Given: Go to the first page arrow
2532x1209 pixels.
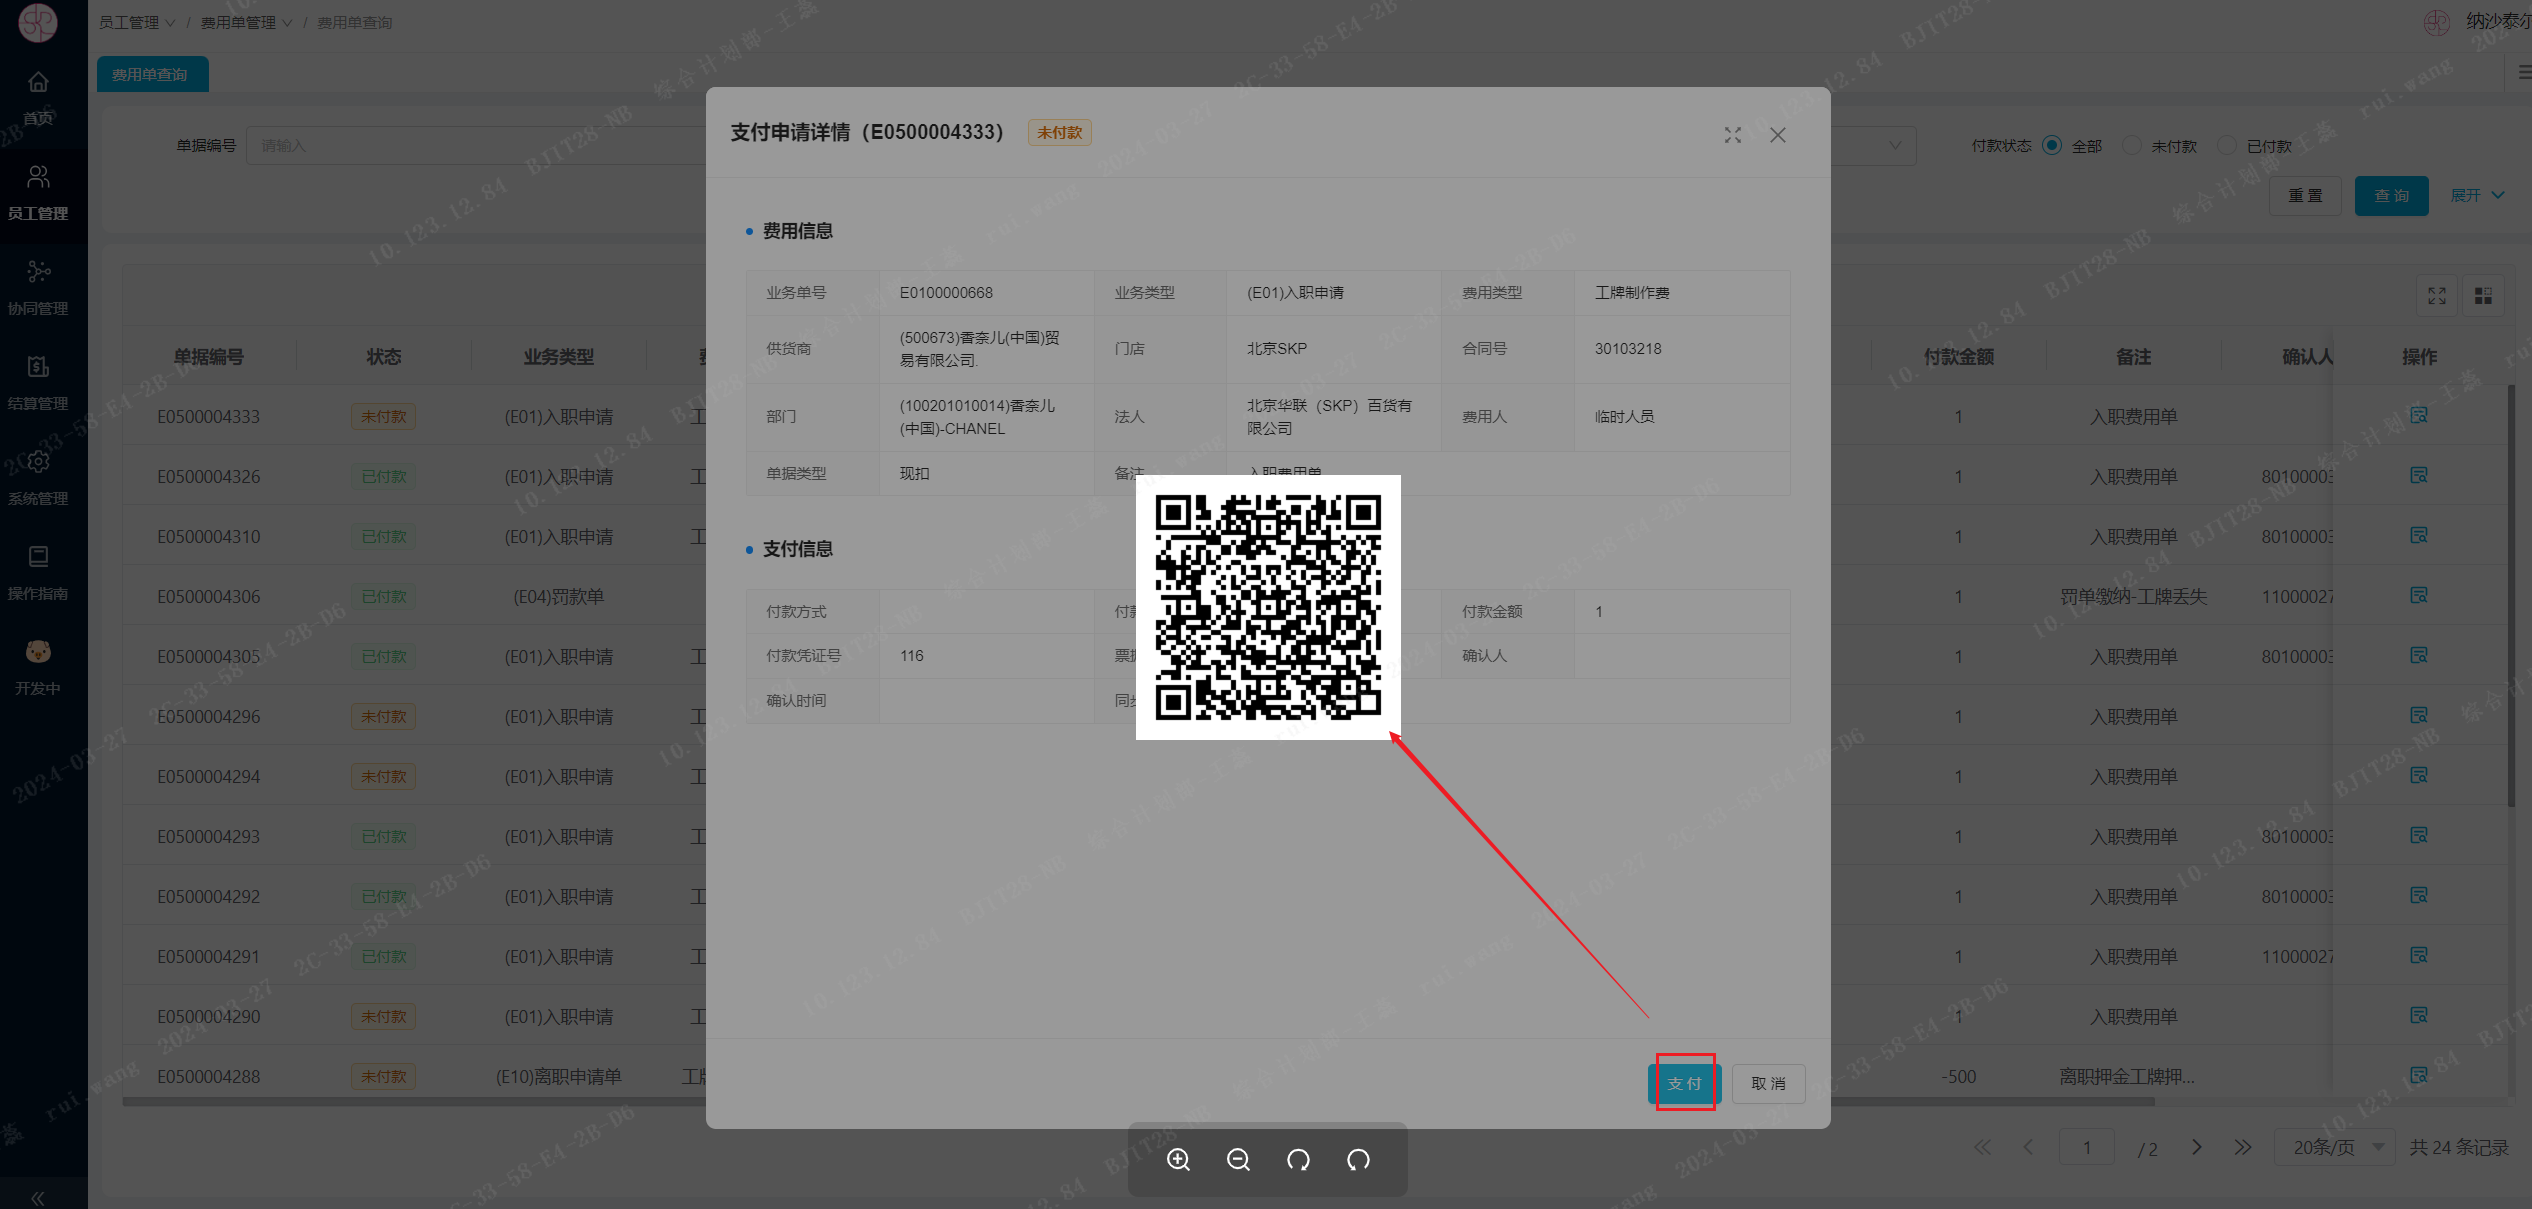Looking at the screenshot, I should click(x=1982, y=1147).
